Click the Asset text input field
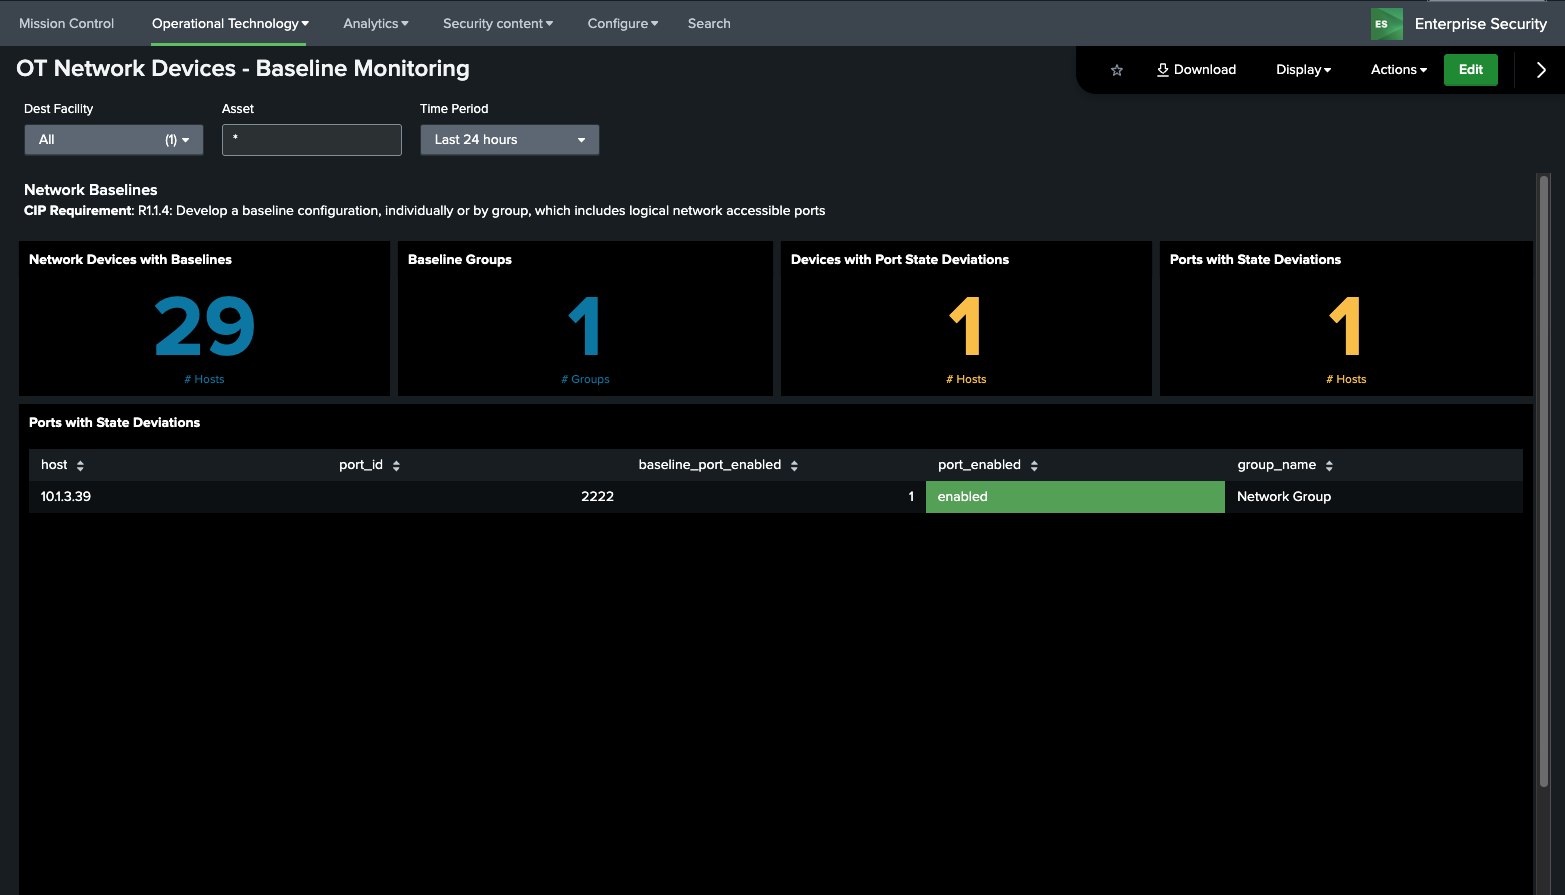1565x895 pixels. pyautogui.click(x=311, y=140)
